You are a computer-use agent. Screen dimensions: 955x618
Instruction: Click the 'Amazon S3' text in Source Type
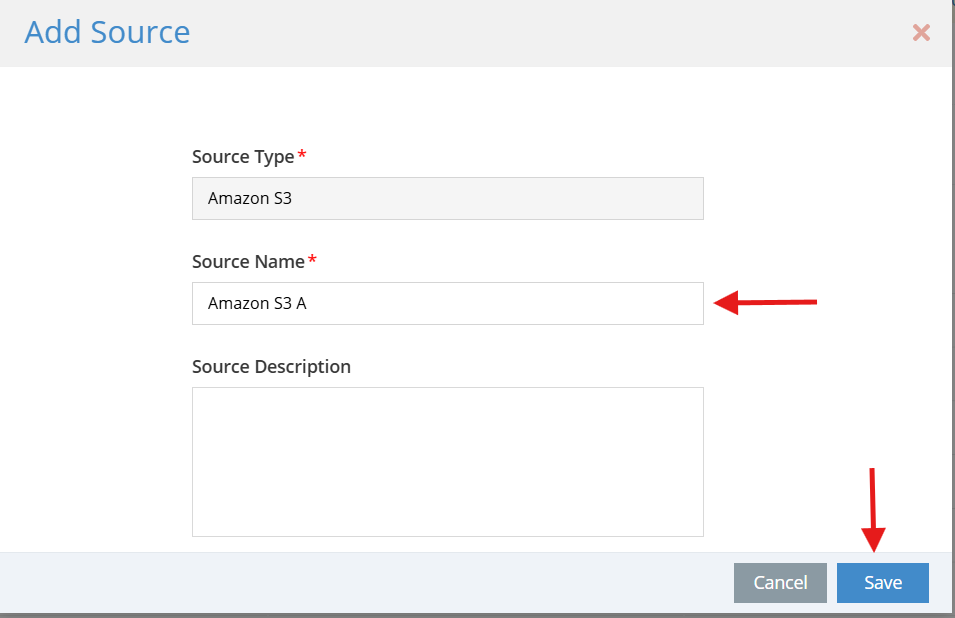click(x=250, y=198)
